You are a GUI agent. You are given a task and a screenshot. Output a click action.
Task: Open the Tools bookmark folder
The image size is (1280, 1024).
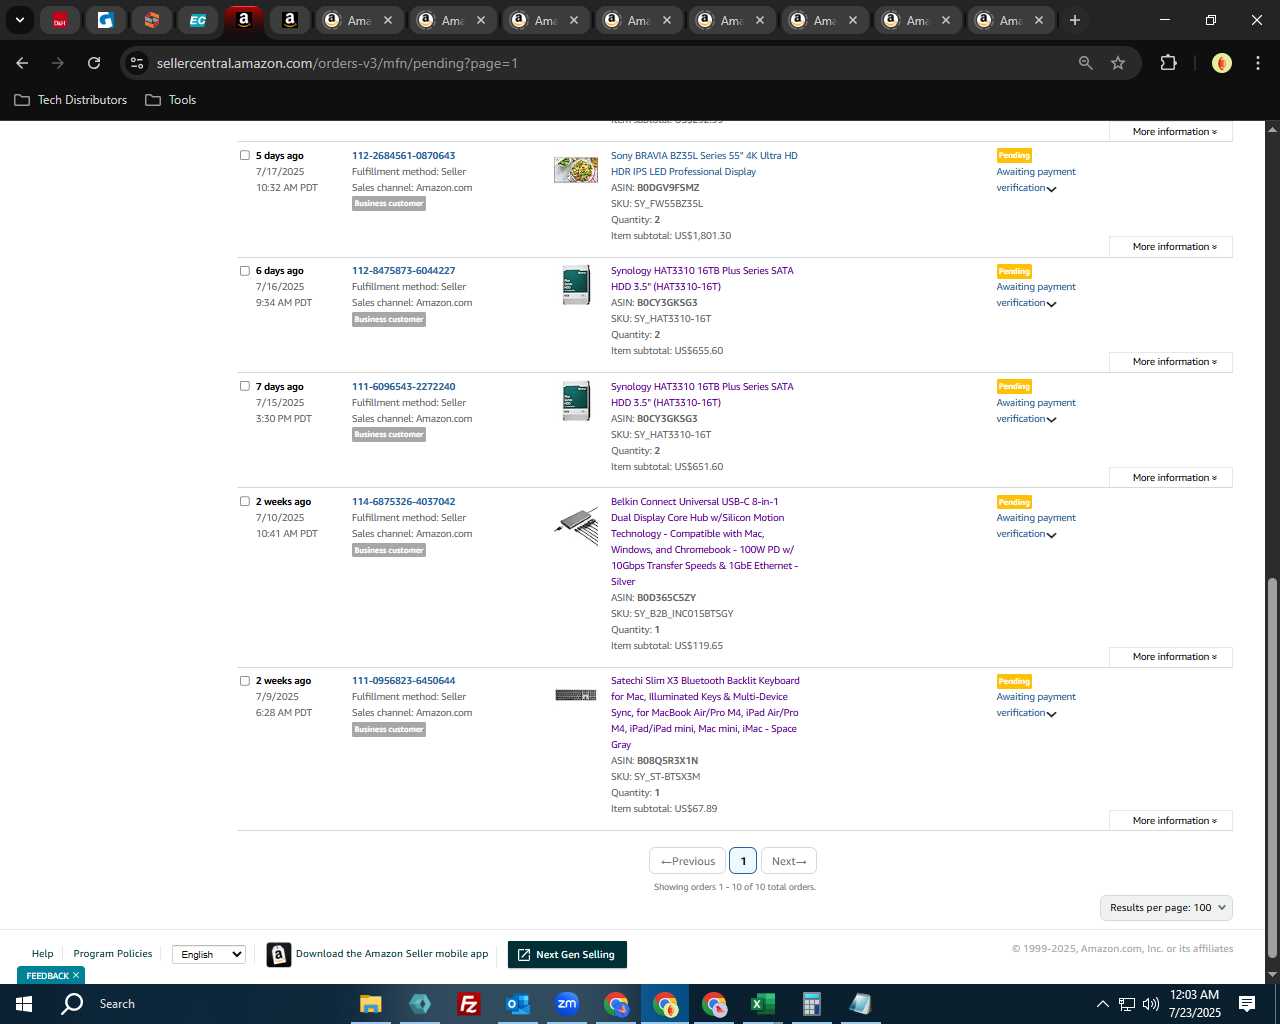(171, 100)
